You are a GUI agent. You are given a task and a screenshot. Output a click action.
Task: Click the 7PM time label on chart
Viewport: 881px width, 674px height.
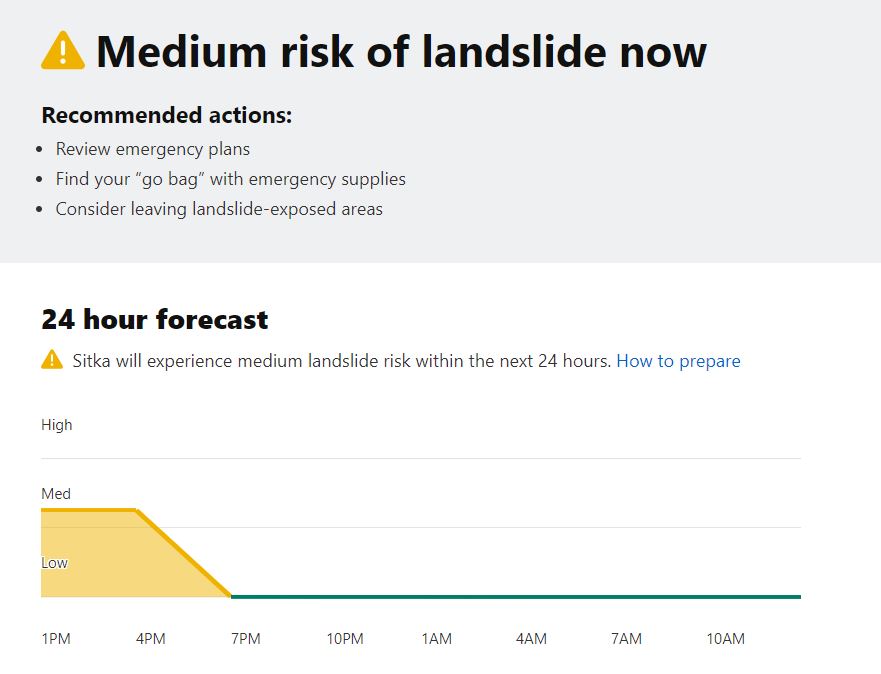click(246, 639)
